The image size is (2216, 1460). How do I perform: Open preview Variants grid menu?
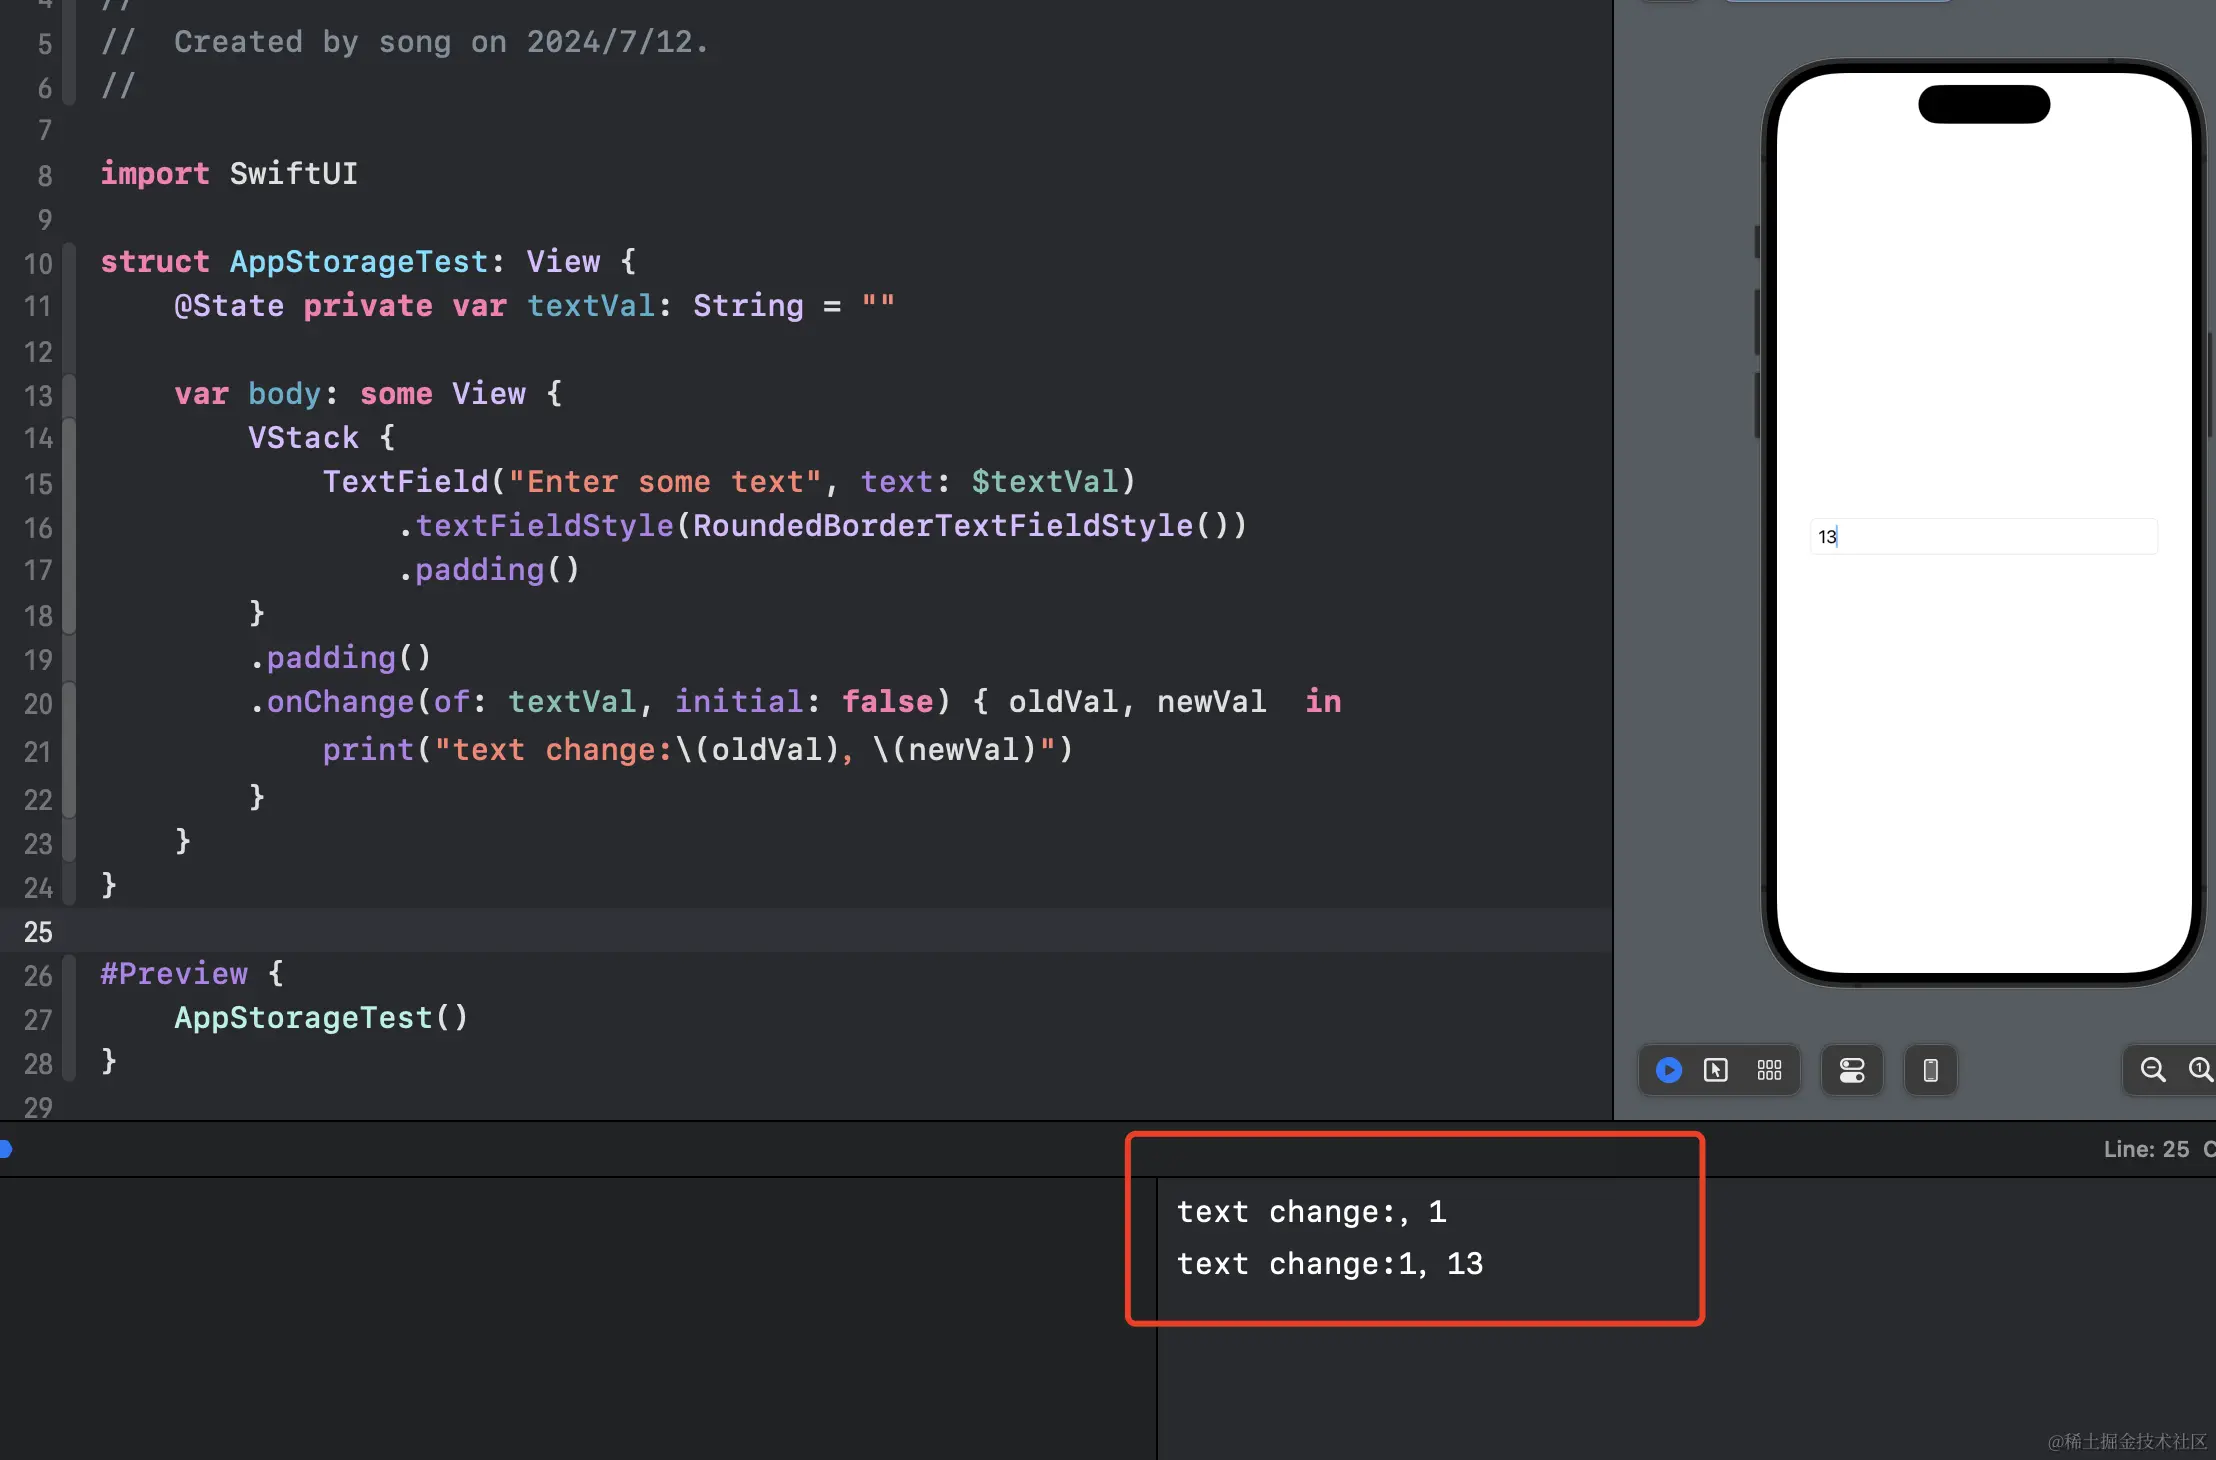[x=1769, y=1070]
